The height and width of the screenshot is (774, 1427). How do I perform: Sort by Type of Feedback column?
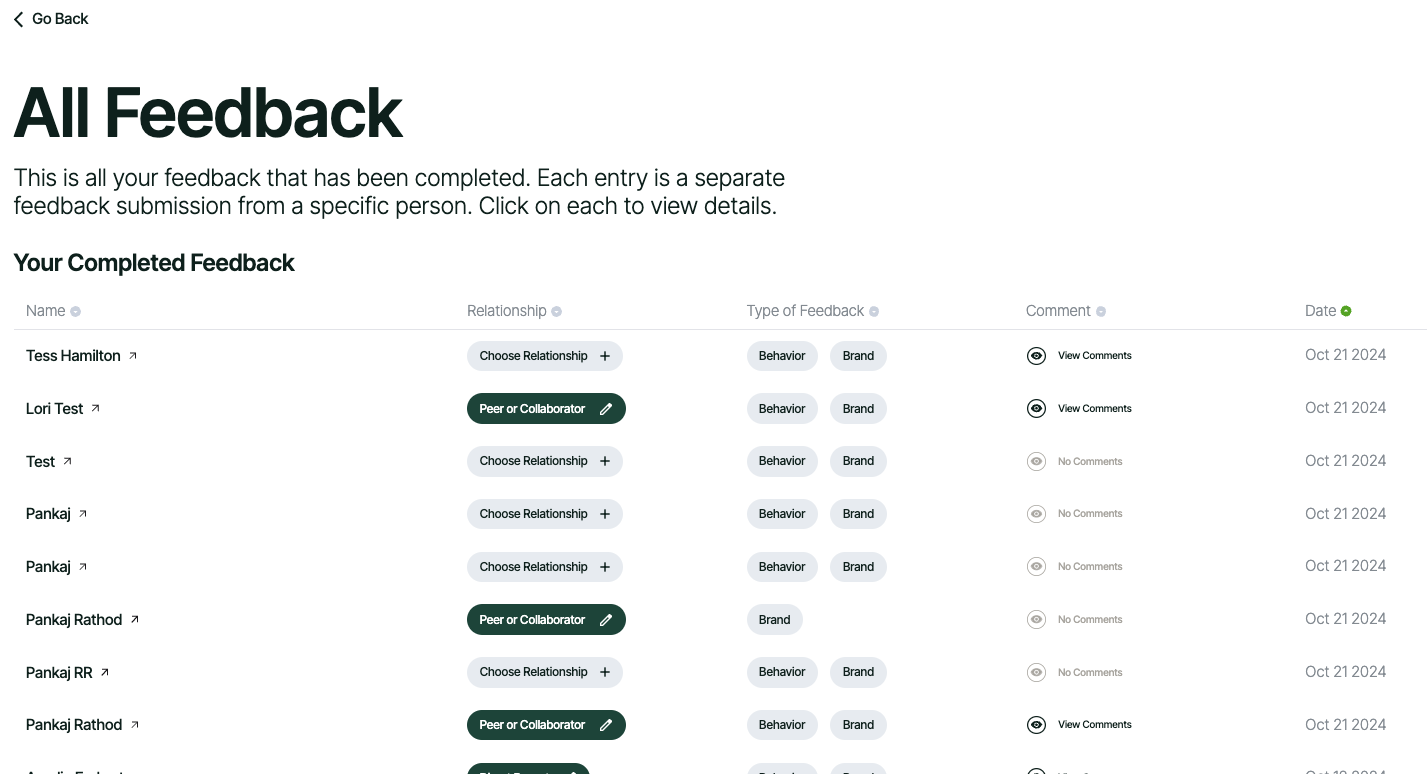(805, 311)
